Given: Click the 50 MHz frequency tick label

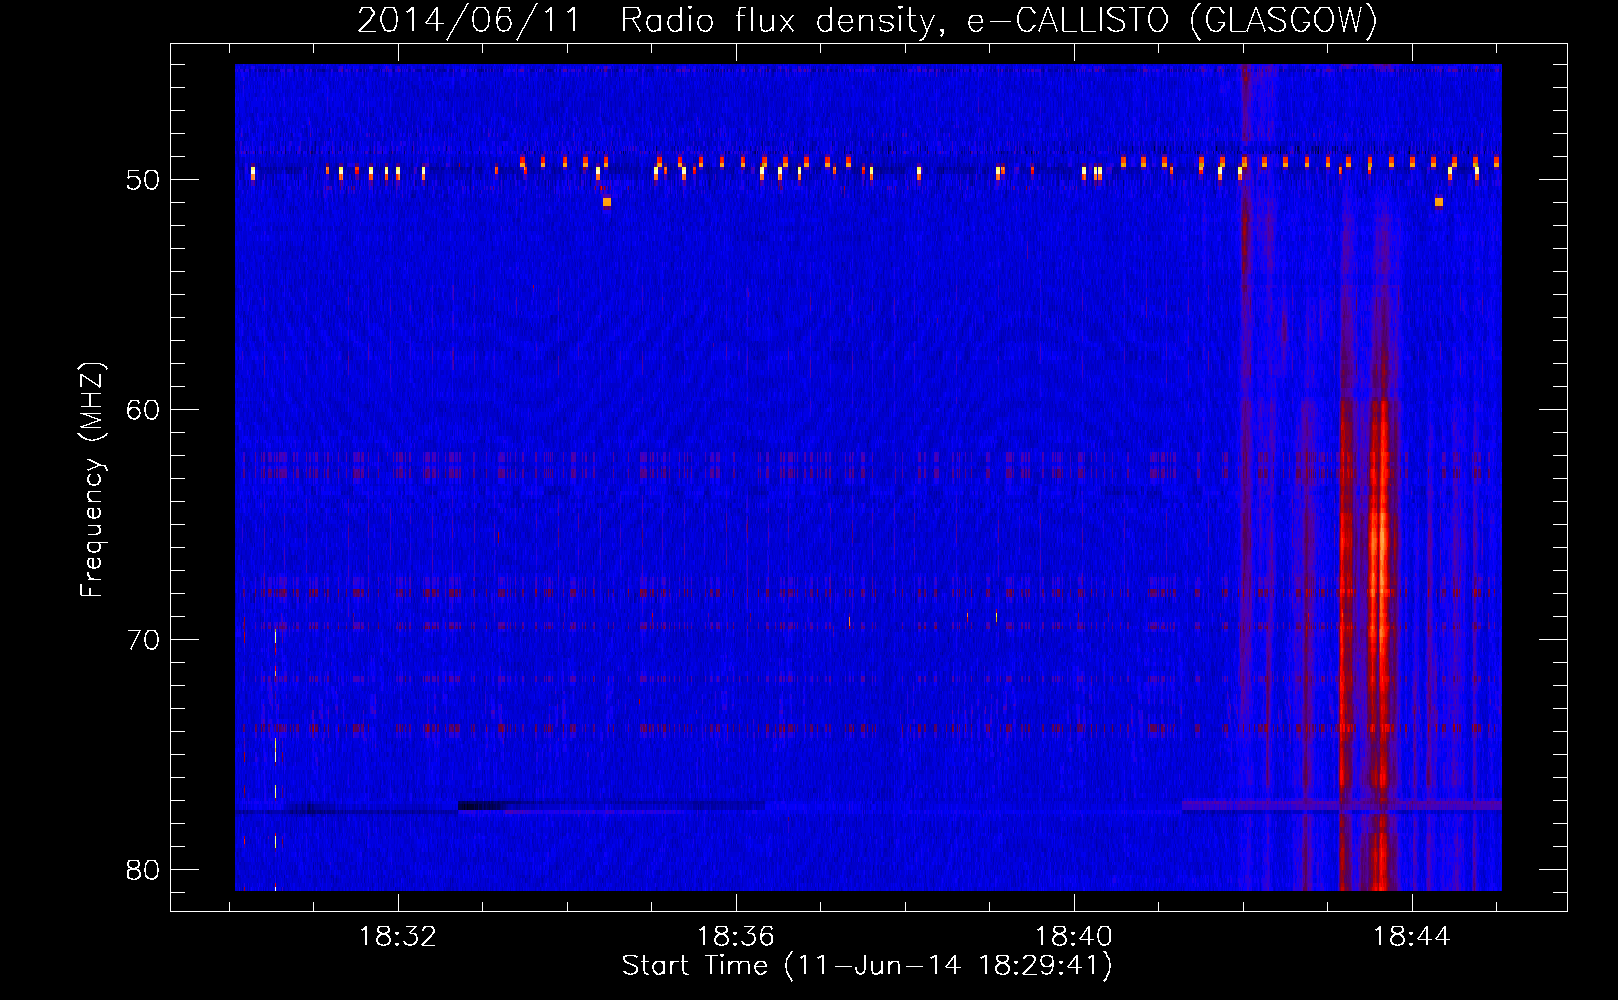Looking at the screenshot, I should [143, 180].
